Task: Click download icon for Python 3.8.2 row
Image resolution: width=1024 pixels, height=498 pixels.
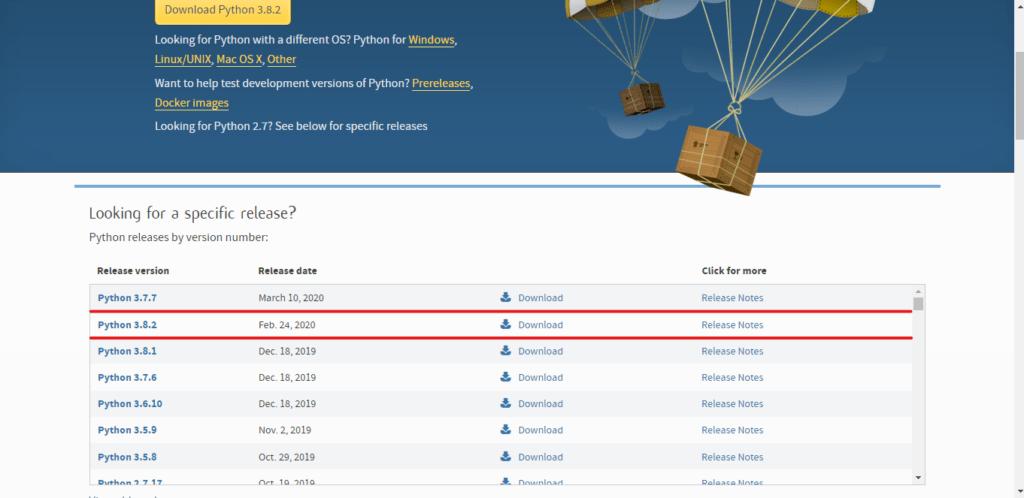Action: click(x=506, y=324)
